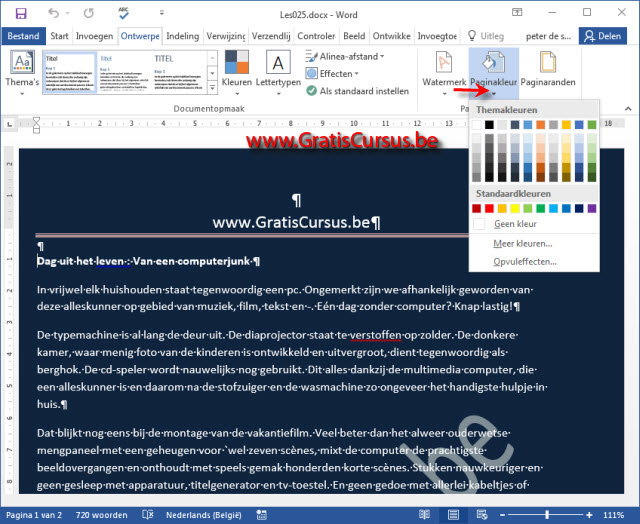Choose the purple standard color swatch
Image resolution: width=640 pixels, height=524 pixels.
(592, 209)
